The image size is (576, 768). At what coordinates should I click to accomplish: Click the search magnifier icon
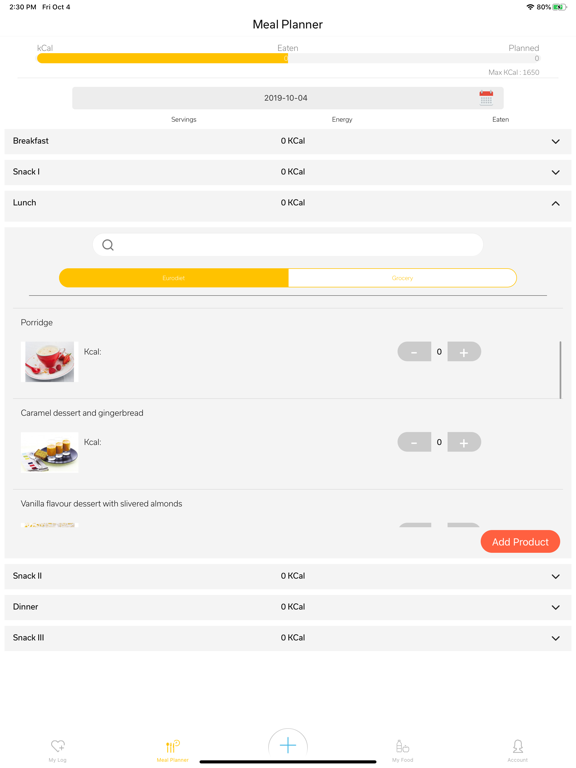coord(108,245)
